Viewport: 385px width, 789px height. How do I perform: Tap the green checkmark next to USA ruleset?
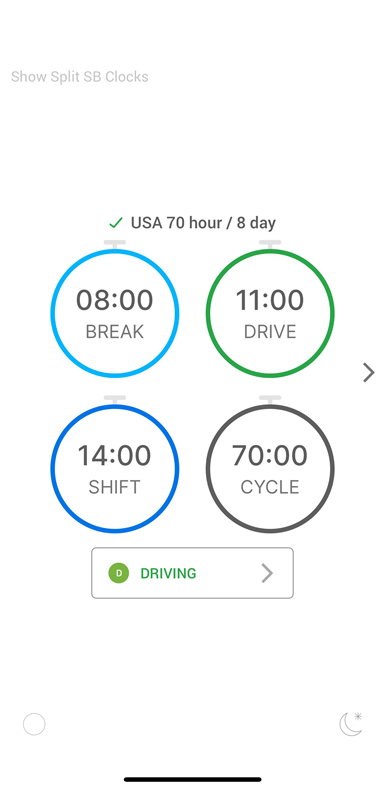116,222
